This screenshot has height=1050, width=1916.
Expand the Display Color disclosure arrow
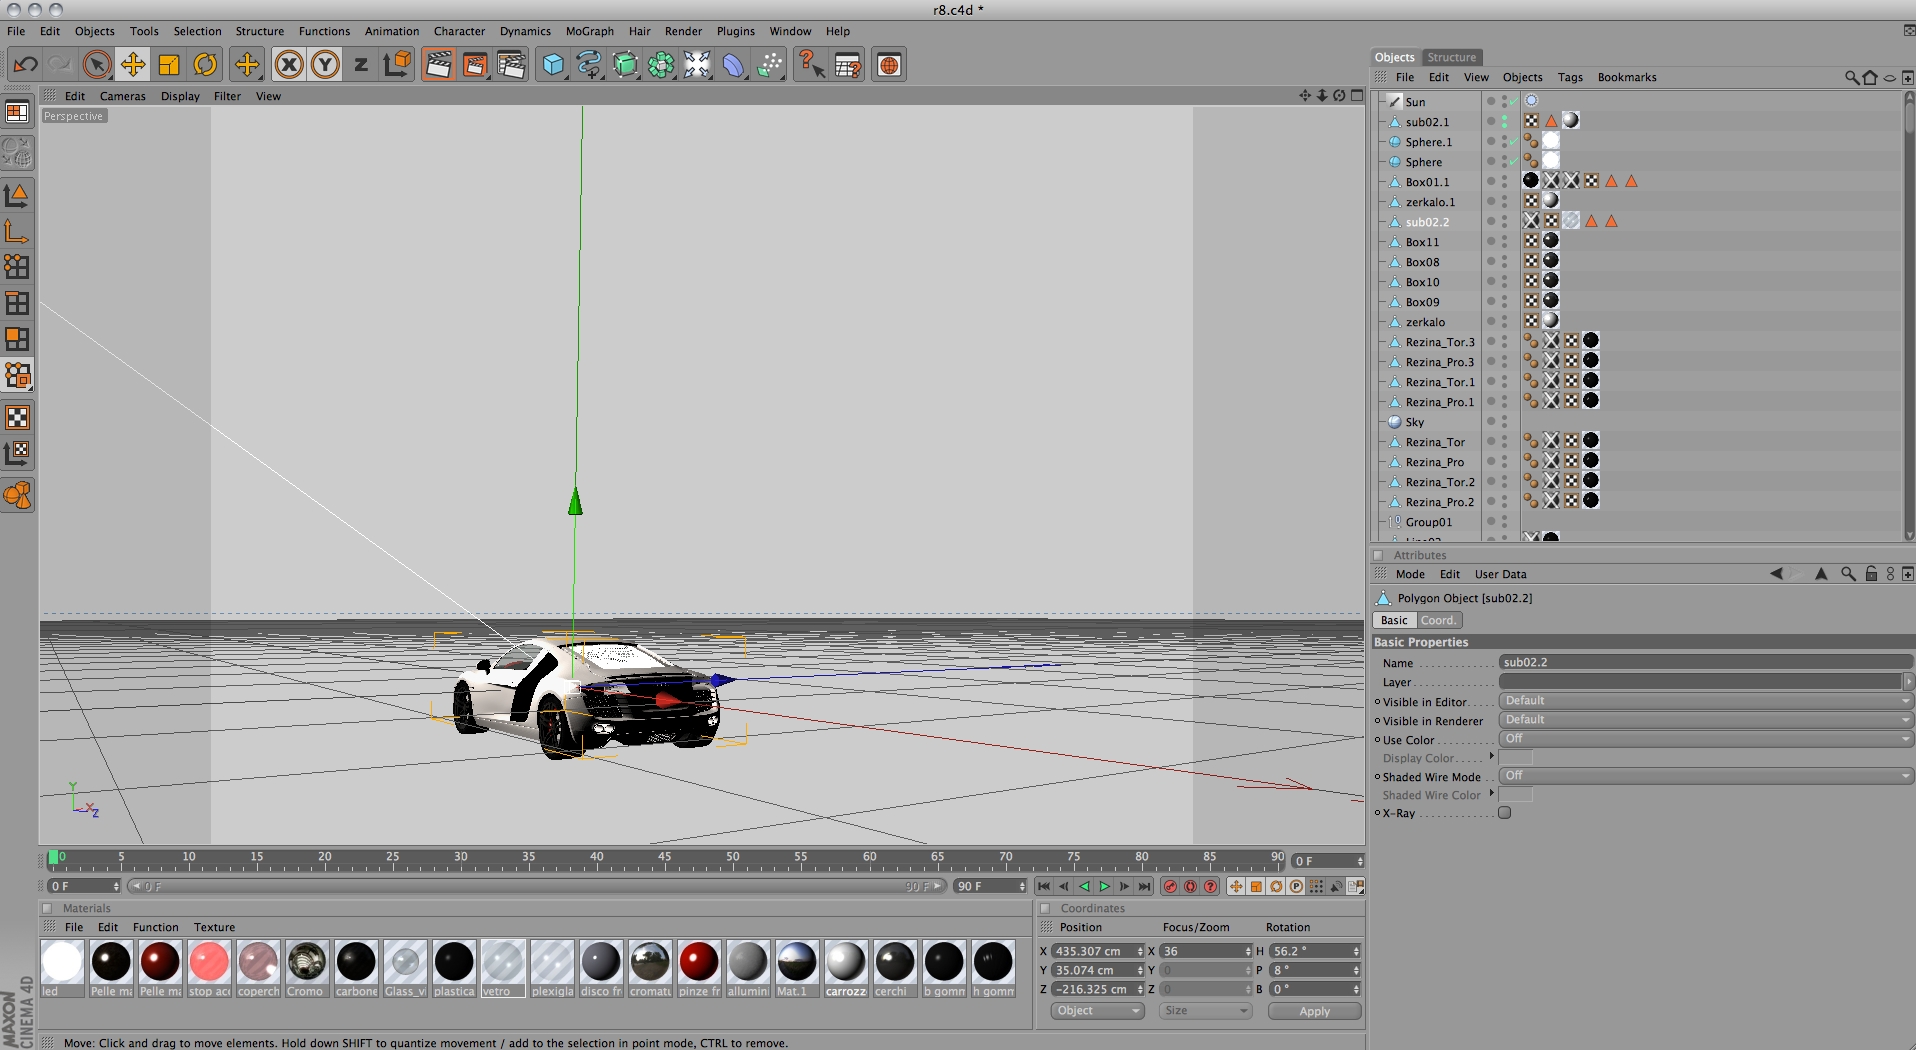[1491, 756]
